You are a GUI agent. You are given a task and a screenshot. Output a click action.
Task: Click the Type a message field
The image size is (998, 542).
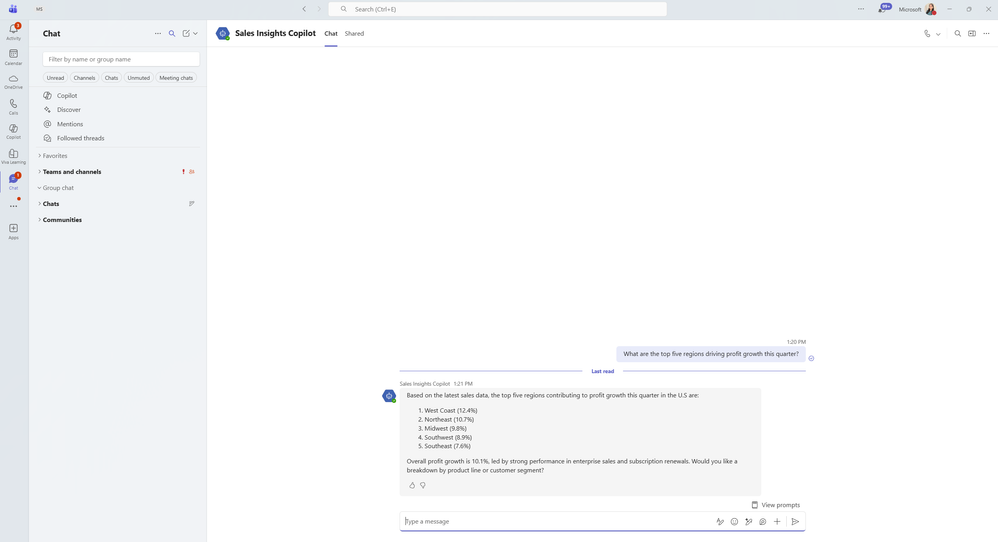tap(557, 522)
